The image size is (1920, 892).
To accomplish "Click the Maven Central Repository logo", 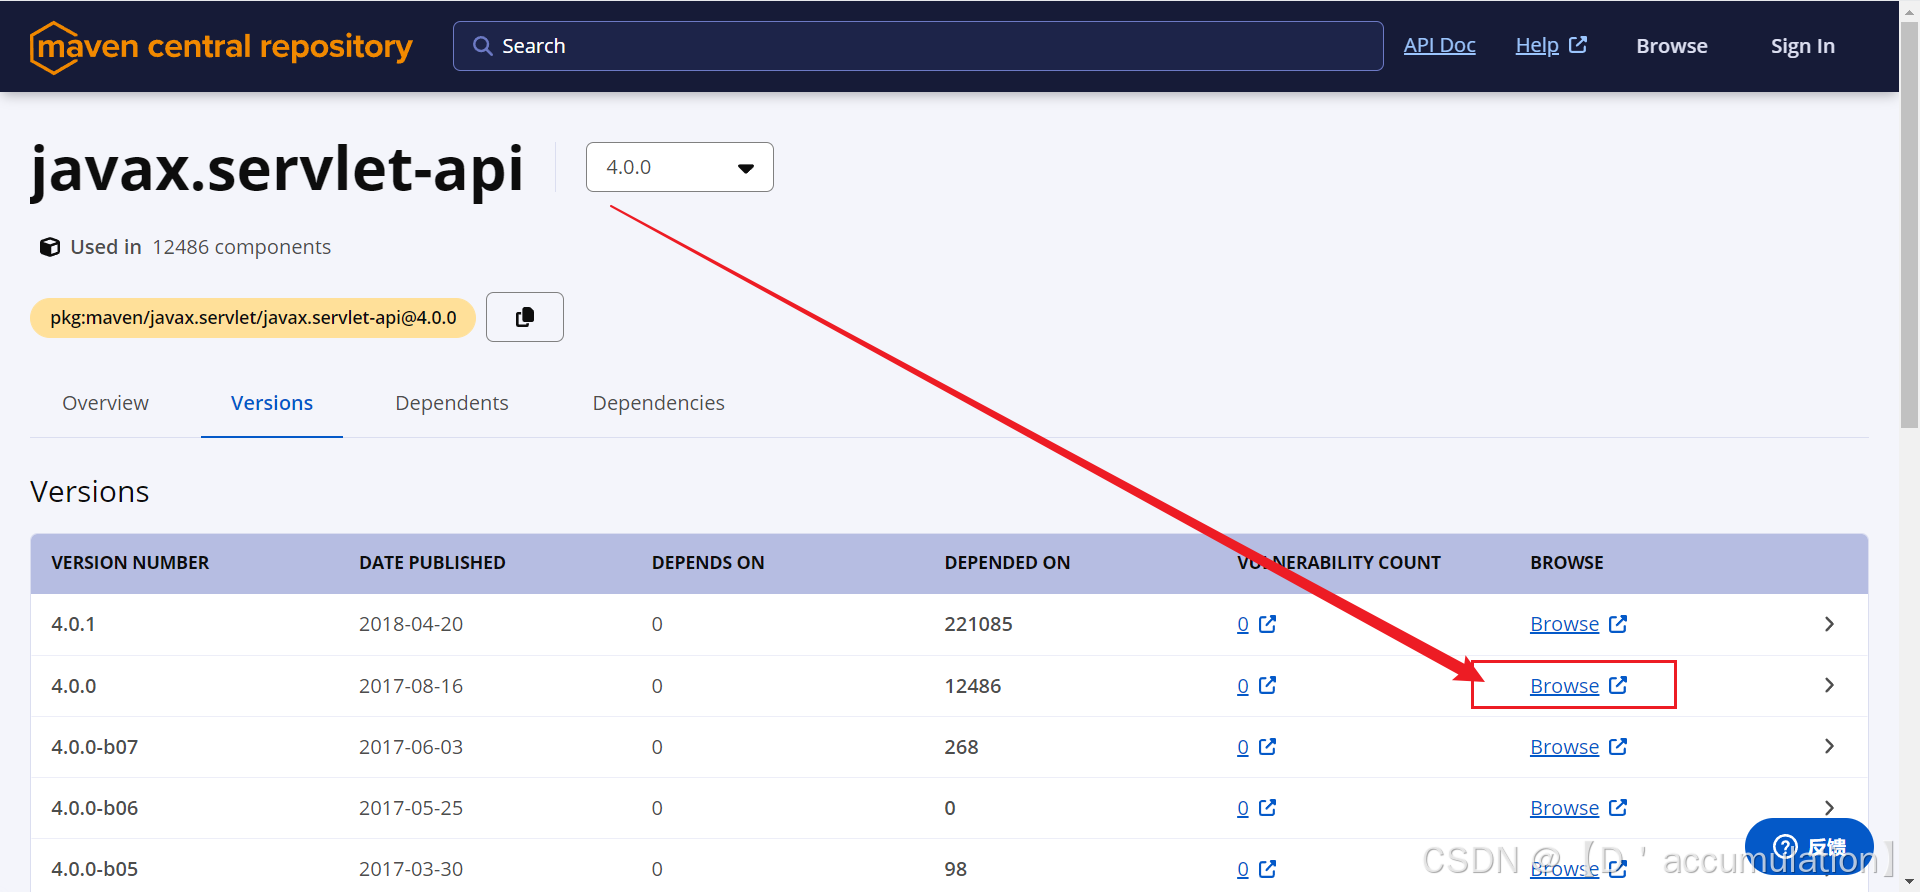I will point(221,47).
